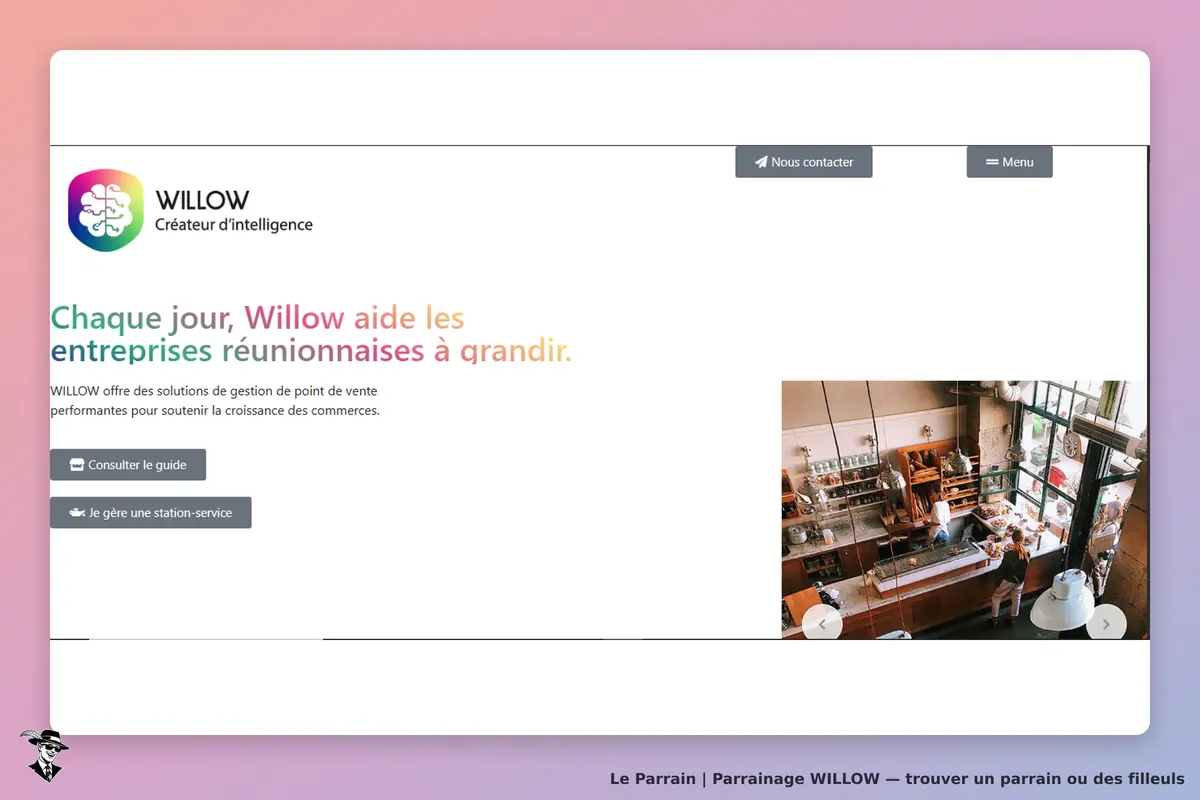Advance to the next carousel slide arrow
1200x800 pixels.
point(1106,624)
